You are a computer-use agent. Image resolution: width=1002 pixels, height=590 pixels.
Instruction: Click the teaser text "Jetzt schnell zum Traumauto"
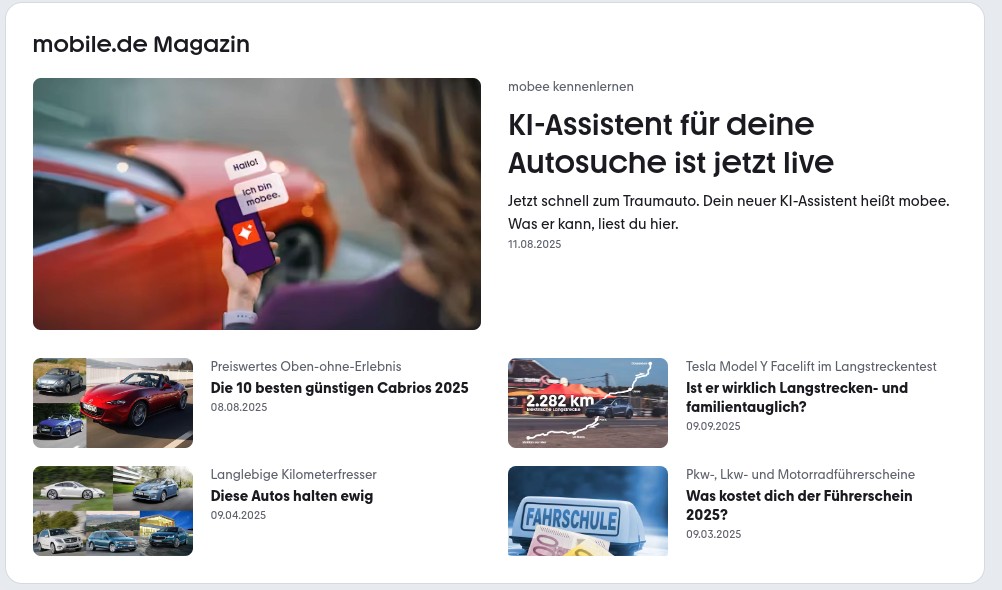pyautogui.click(x=603, y=201)
